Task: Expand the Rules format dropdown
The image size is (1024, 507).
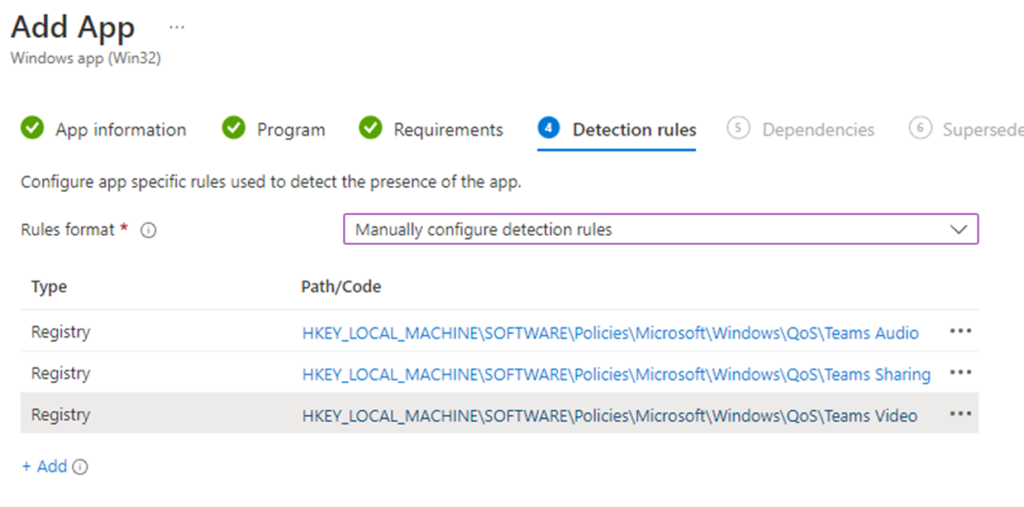Action: tap(660, 229)
